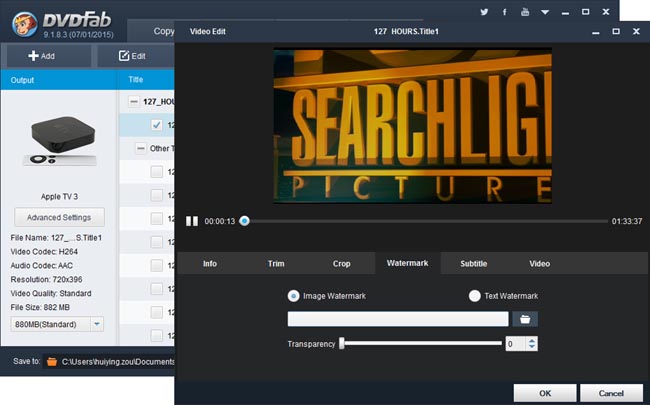The width and height of the screenshot is (650, 405).
Task: Click the elapsed time 00:00:13 text
Action: (x=220, y=221)
